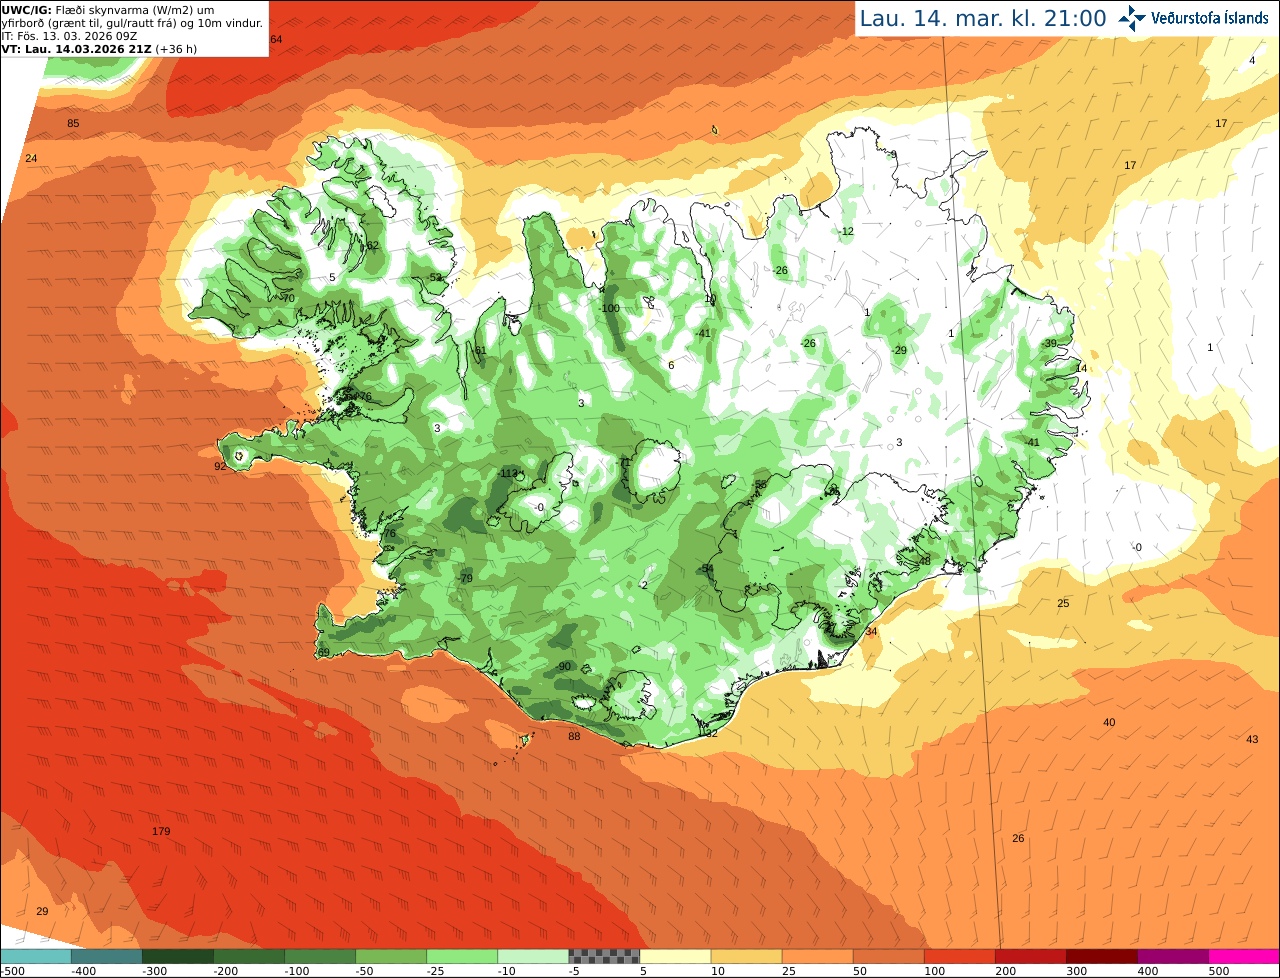1280x978 pixels.
Task: Click the darkest green -300 to -200 swatch
Action: click(178, 956)
